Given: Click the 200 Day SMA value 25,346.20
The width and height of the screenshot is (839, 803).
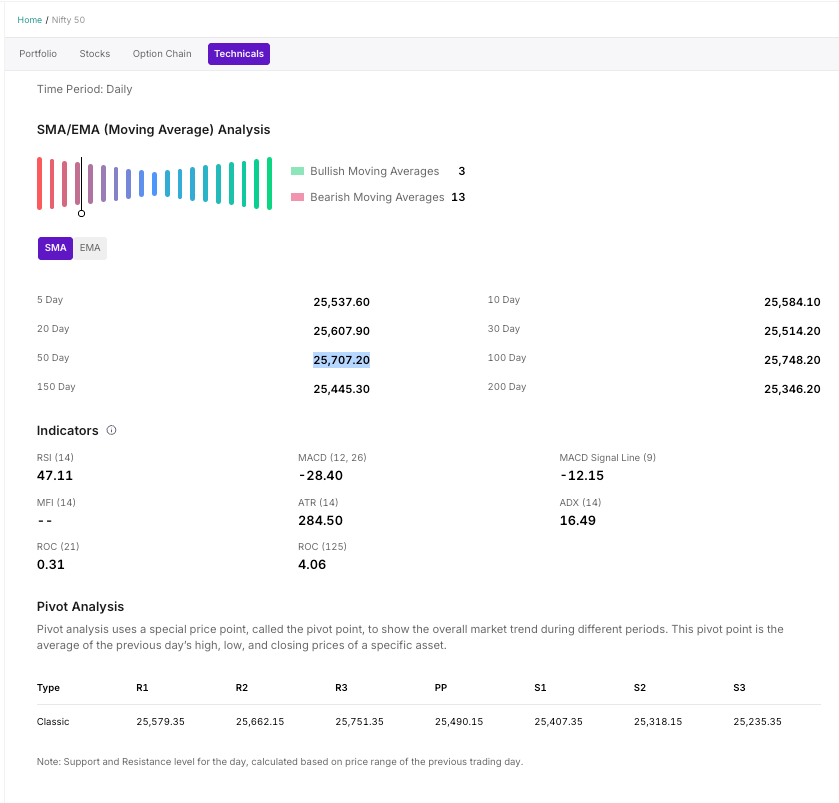Looking at the screenshot, I should point(792,389).
